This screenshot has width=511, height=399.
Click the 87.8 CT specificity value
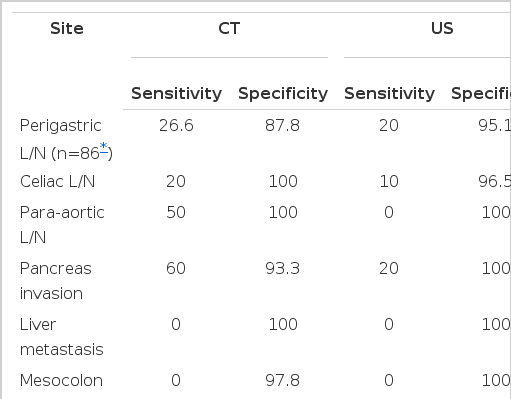283,126
